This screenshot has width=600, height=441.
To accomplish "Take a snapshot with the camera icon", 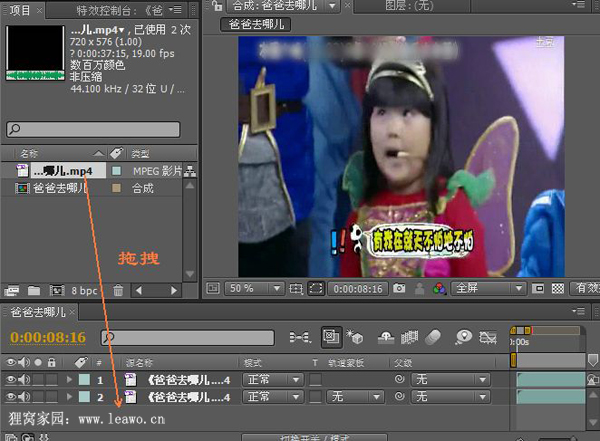I will click(x=399, y=288).
